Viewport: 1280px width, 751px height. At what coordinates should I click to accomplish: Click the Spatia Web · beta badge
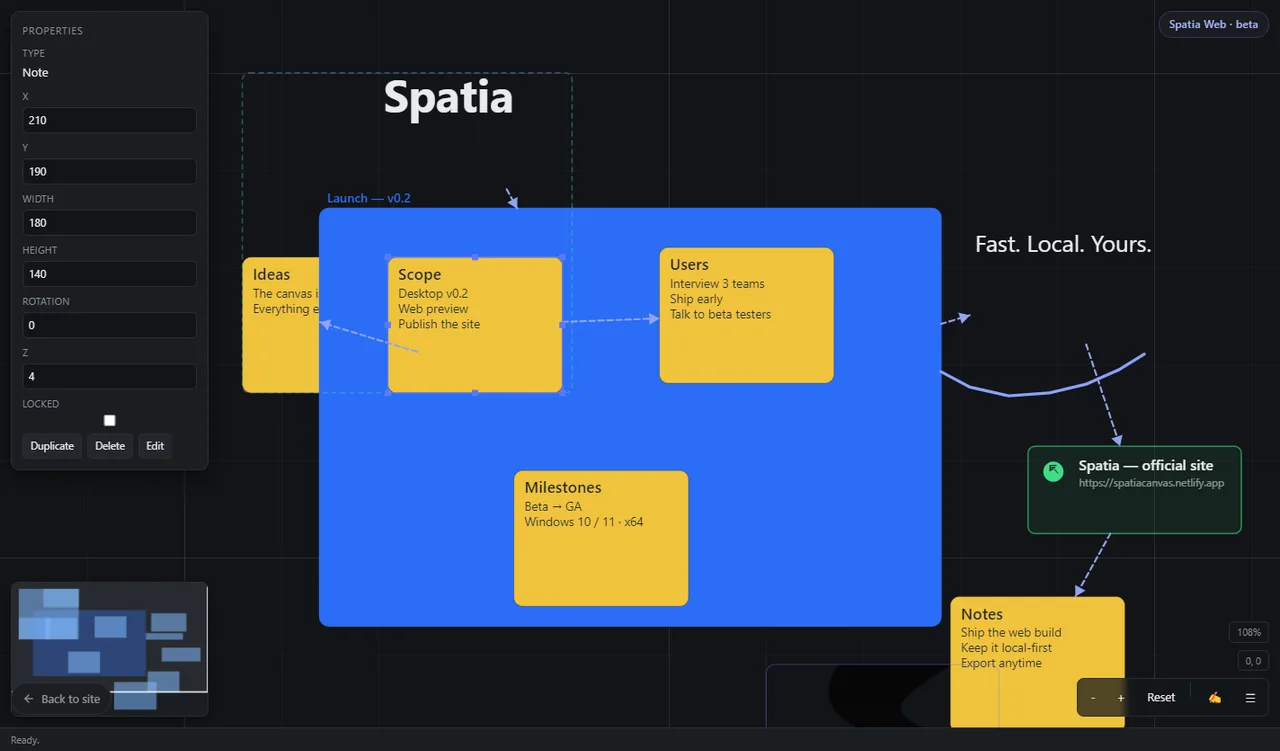click(1214, 24)
